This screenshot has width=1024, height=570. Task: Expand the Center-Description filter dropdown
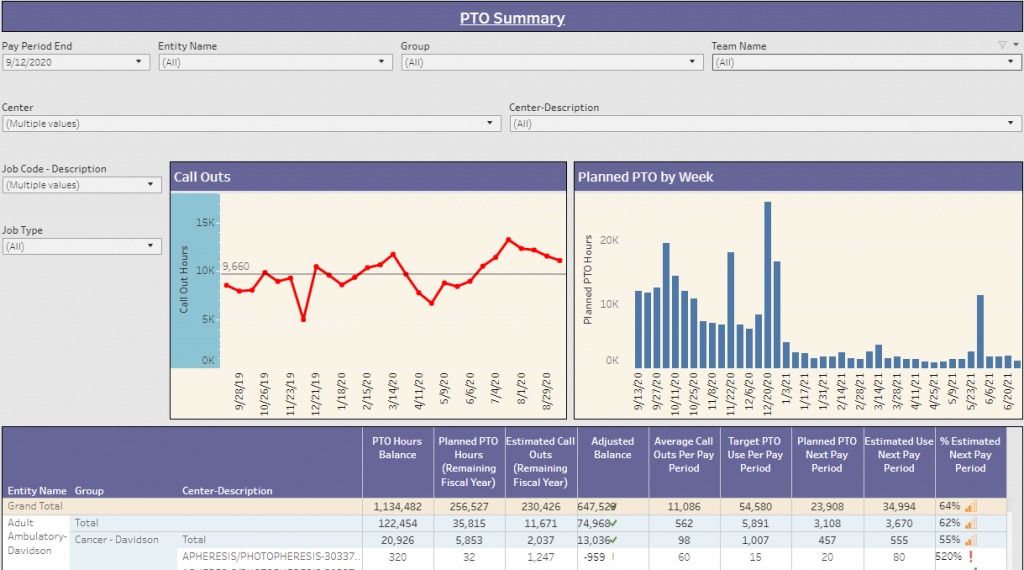point(1011,124)
